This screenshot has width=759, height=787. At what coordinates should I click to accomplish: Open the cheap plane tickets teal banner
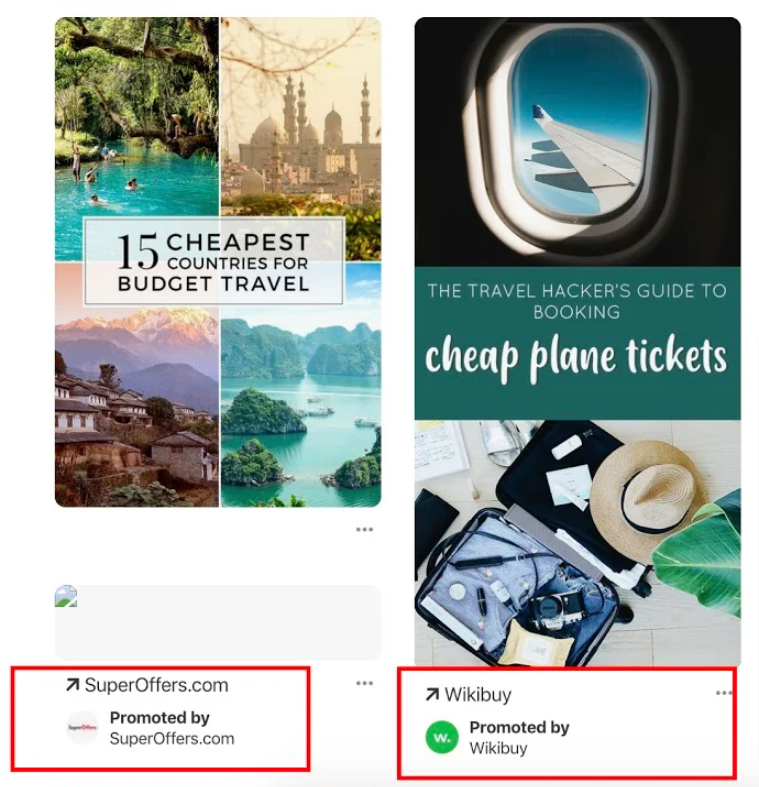(x=577, y=344)
